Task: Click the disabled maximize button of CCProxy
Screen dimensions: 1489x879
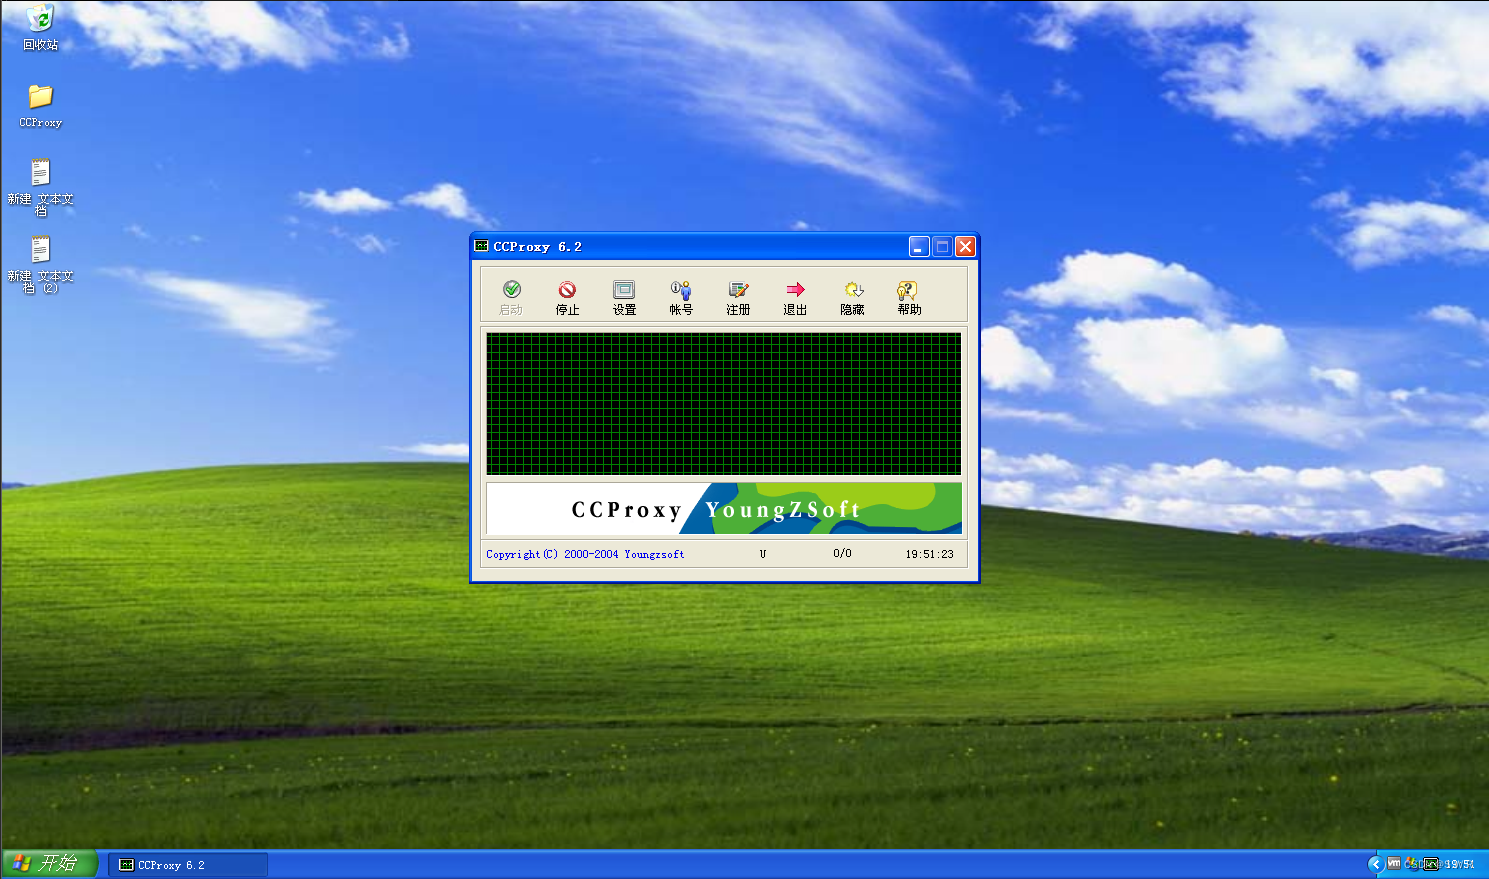Action: pyautogui.click(x=942, y=246)
